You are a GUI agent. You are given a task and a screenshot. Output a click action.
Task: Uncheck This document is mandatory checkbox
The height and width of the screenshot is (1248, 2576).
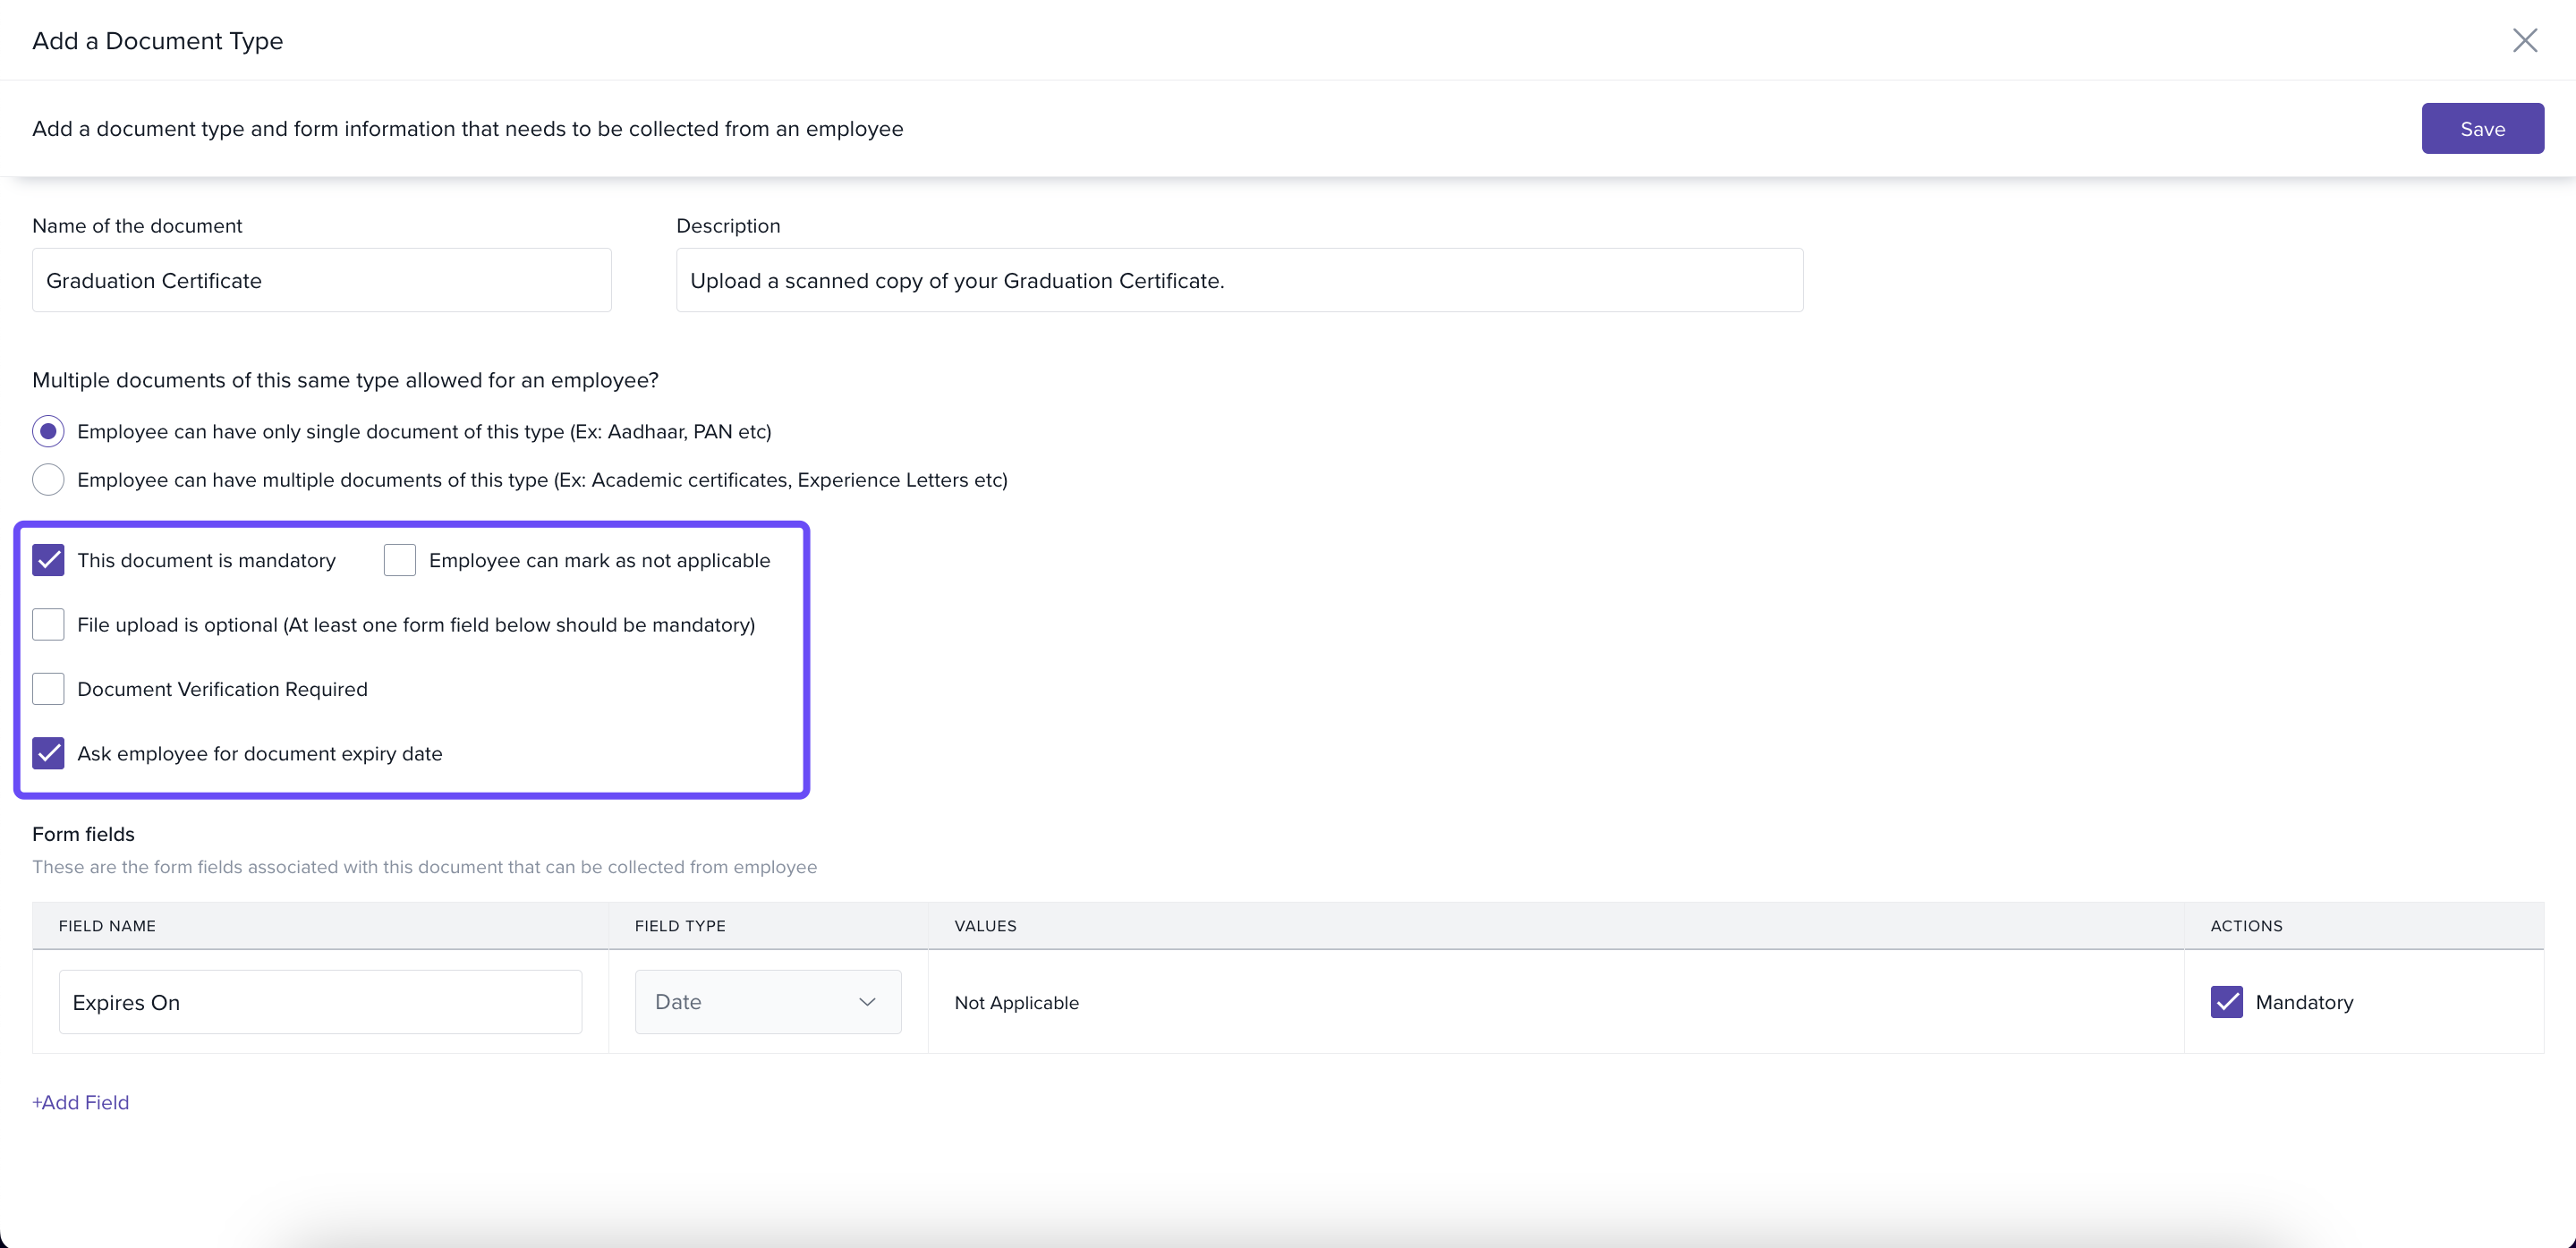[48, 560]
